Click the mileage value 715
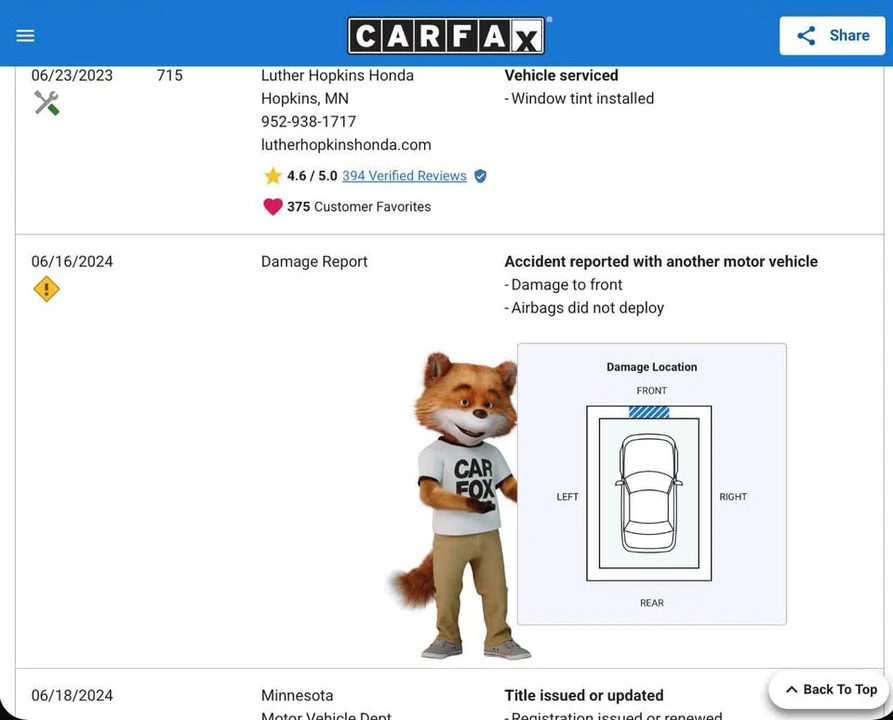 (x=170, y=75)
